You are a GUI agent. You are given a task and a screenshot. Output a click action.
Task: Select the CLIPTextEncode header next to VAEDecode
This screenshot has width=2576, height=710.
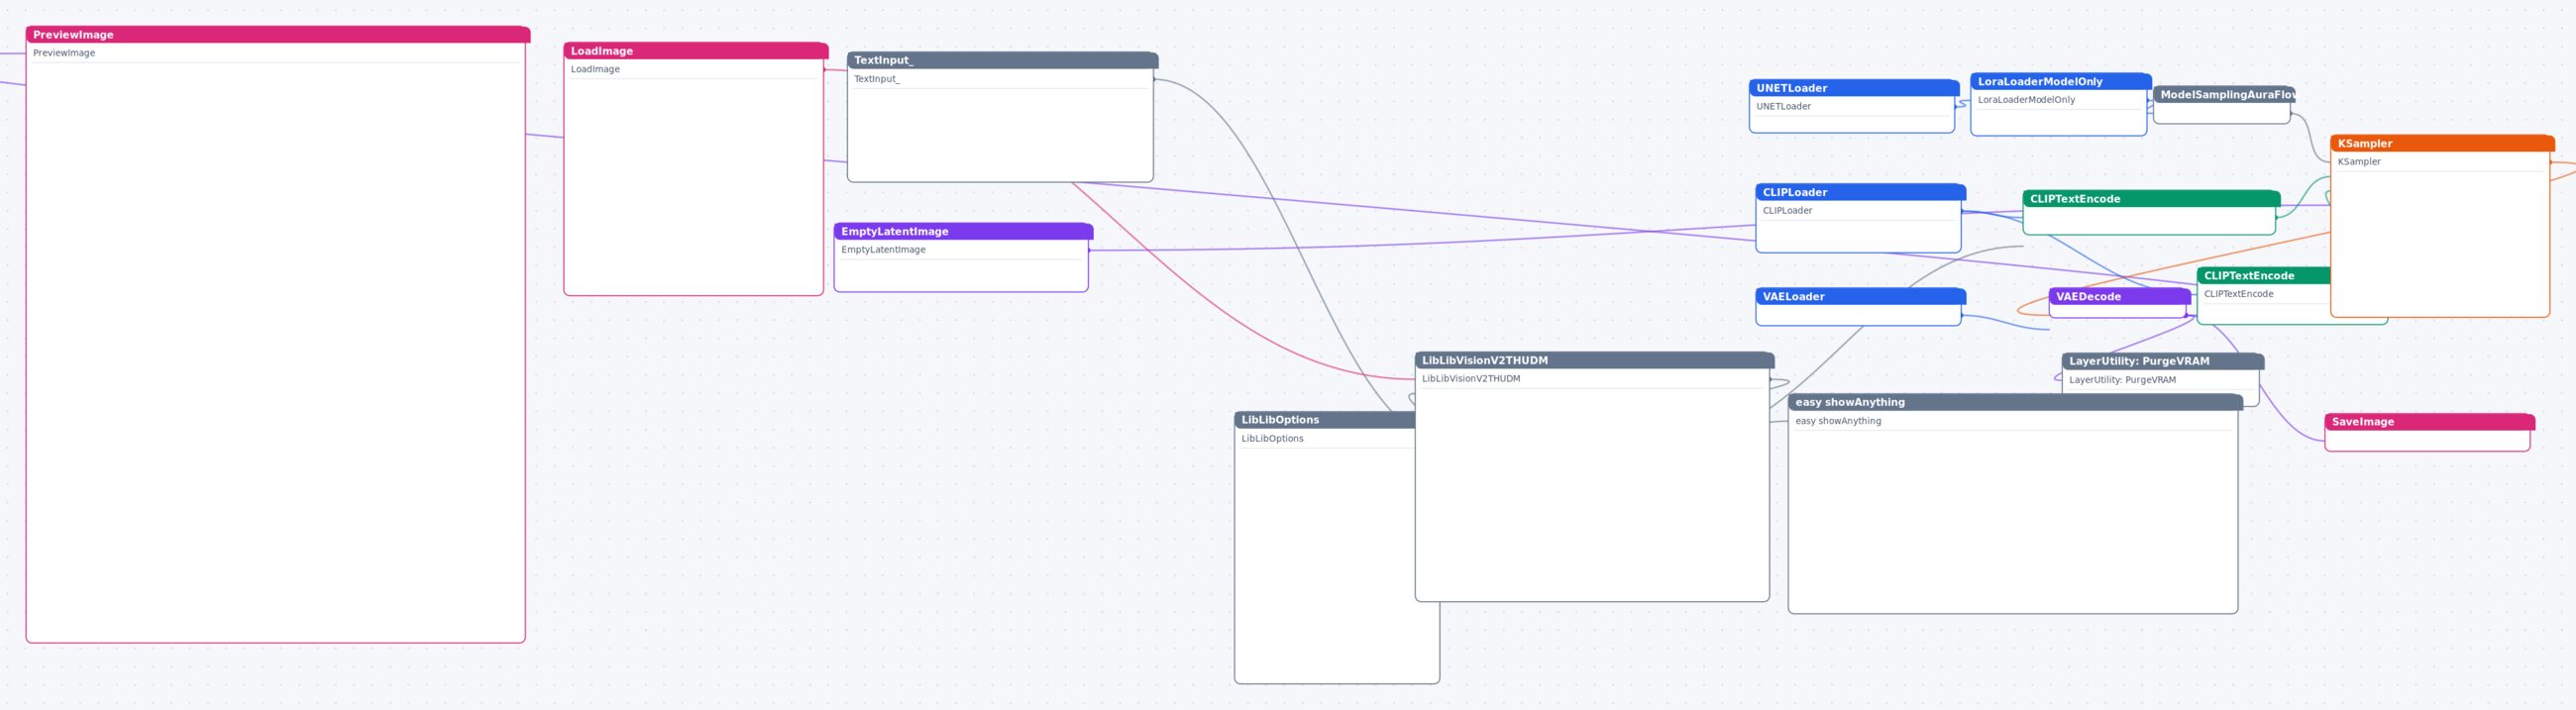(x=2263, y=276)
